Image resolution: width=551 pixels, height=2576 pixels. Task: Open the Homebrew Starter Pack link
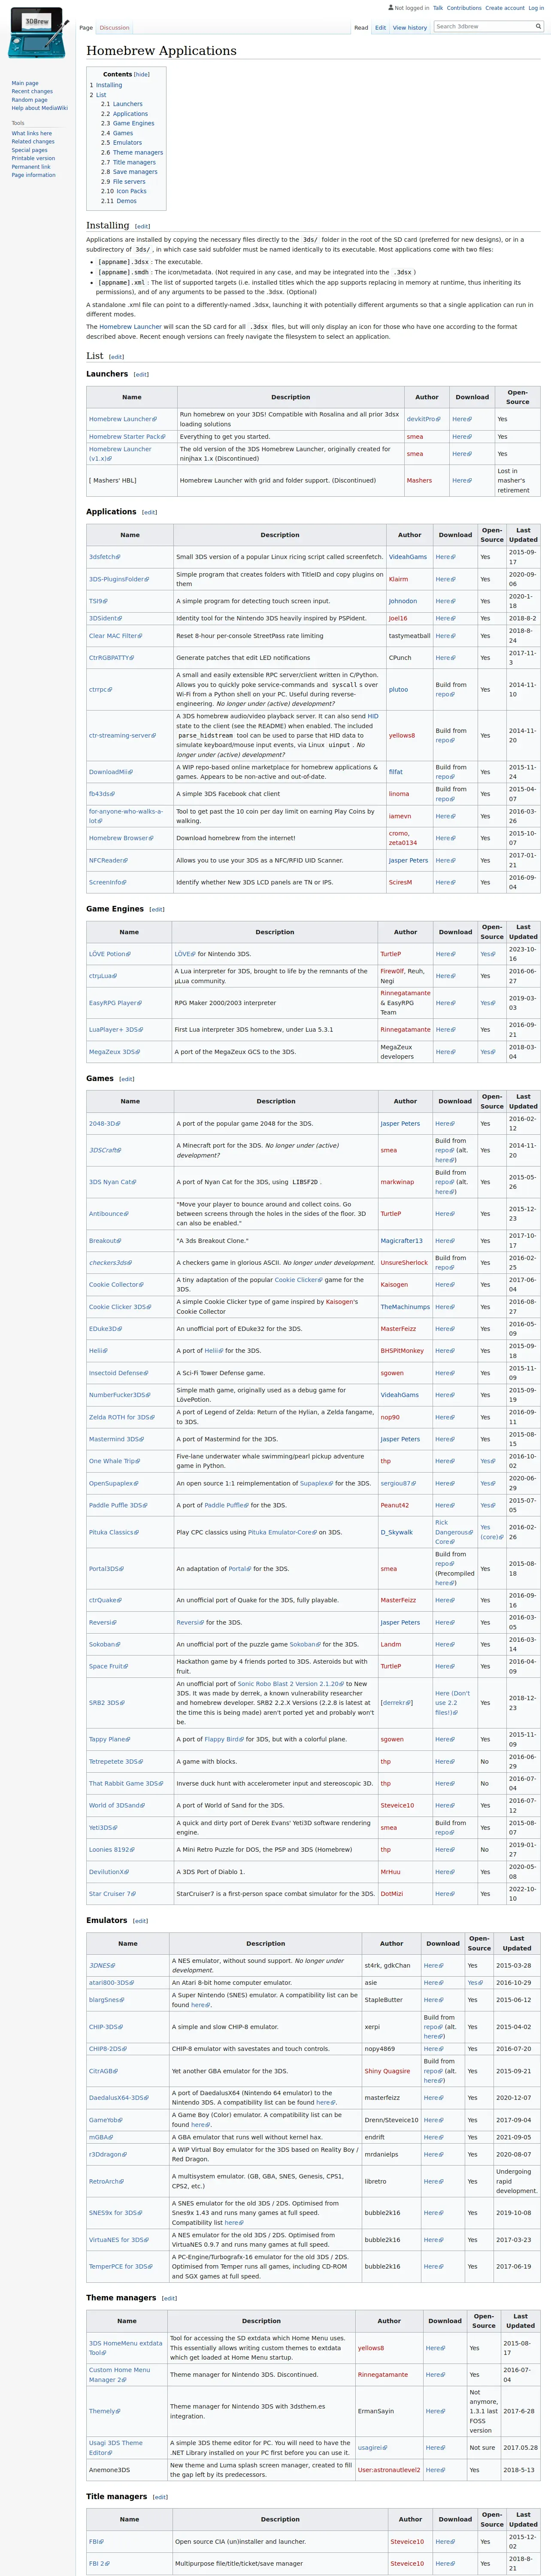(126, 437)
